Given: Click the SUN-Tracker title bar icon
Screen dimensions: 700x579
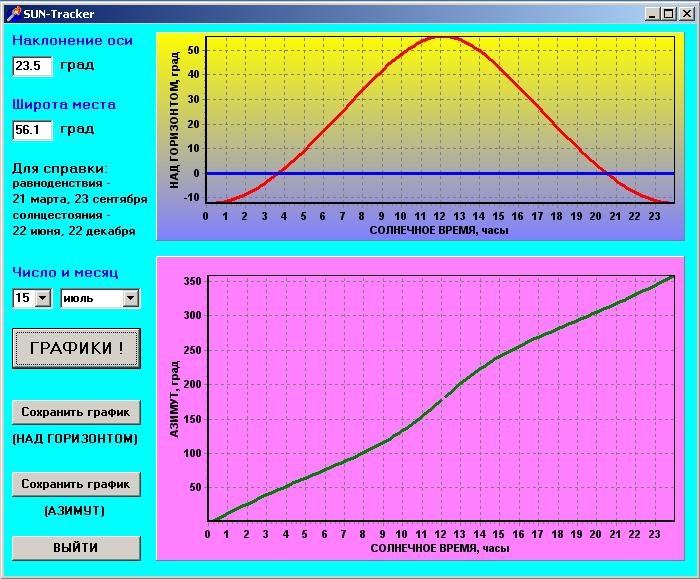Looking at the screenshot, I should [x=13, y=13].
